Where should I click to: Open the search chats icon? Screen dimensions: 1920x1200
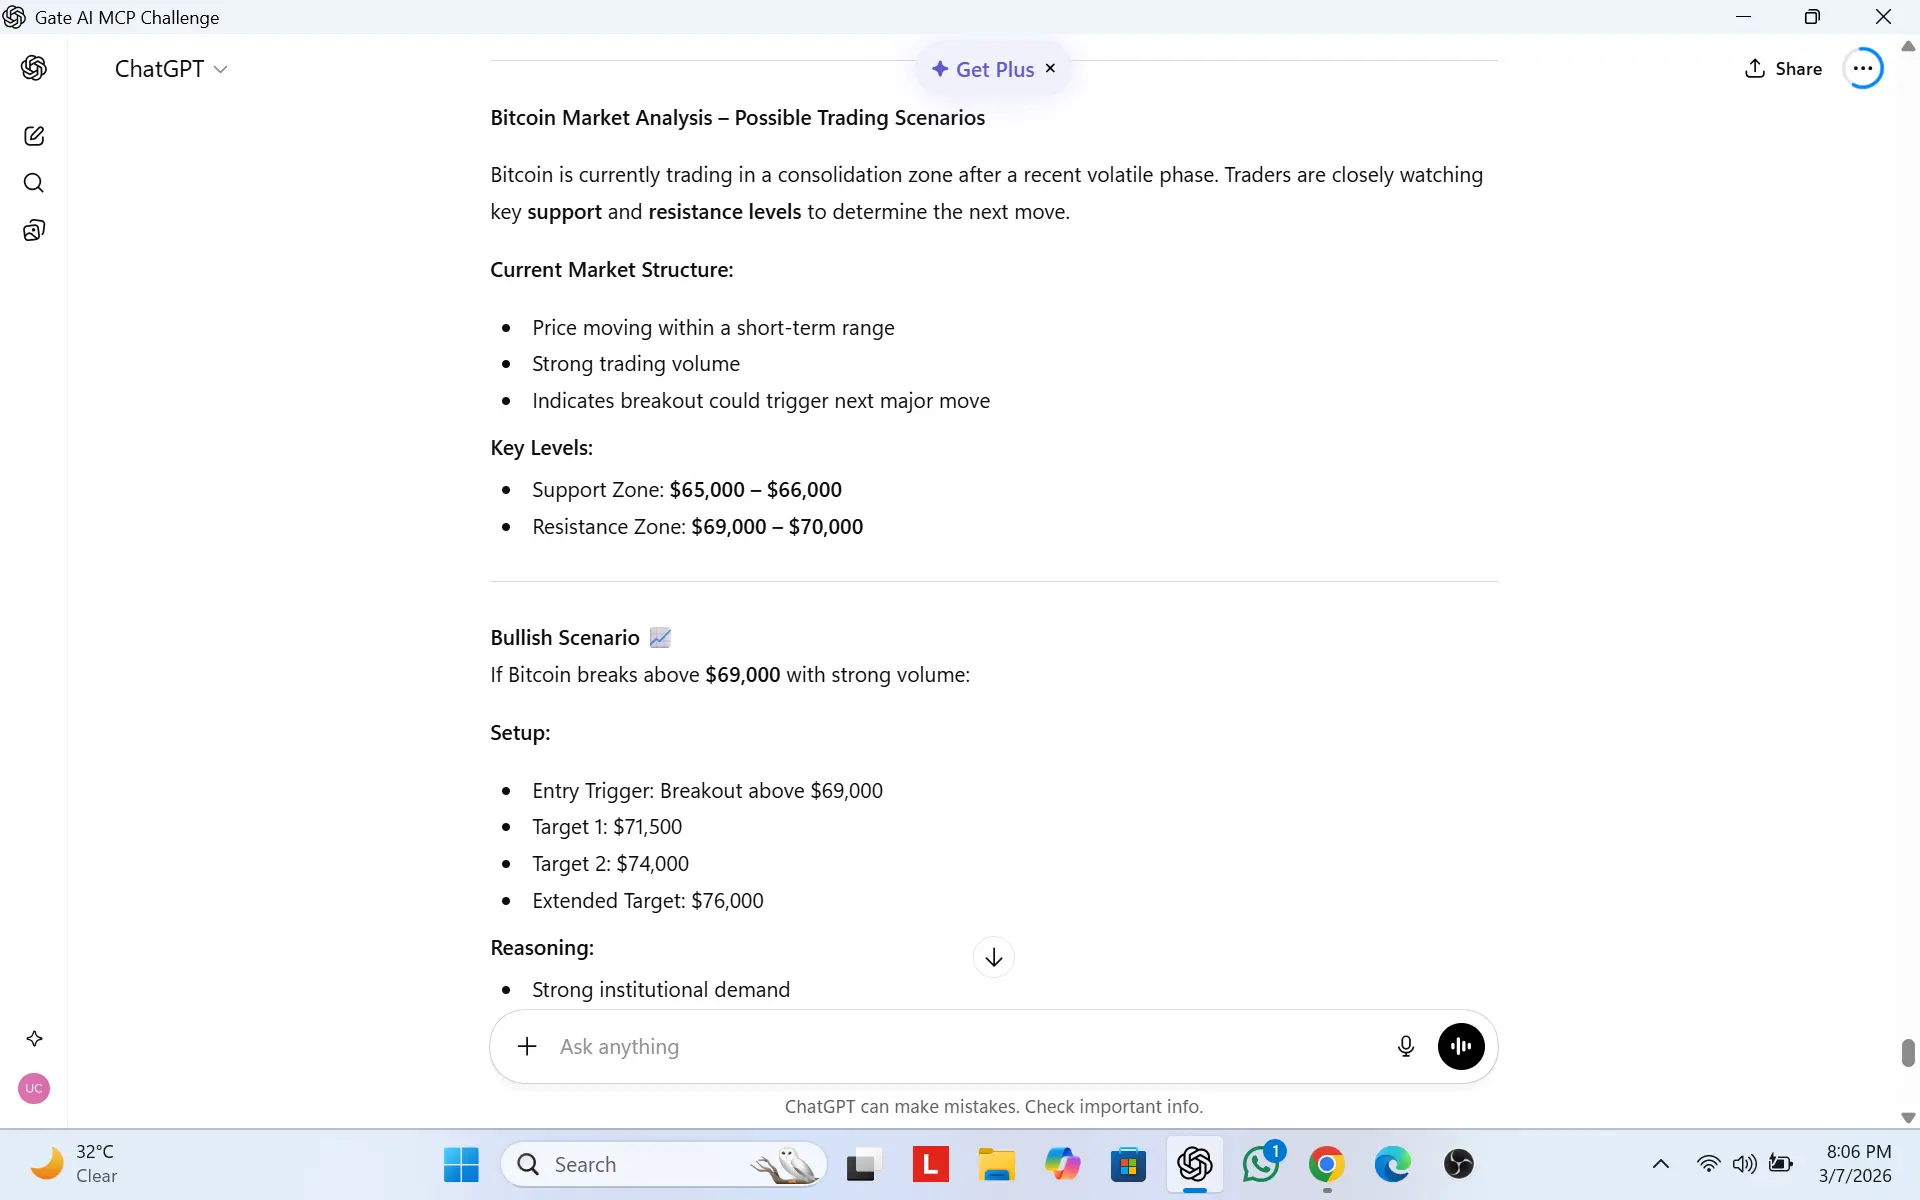coord(34,183)
